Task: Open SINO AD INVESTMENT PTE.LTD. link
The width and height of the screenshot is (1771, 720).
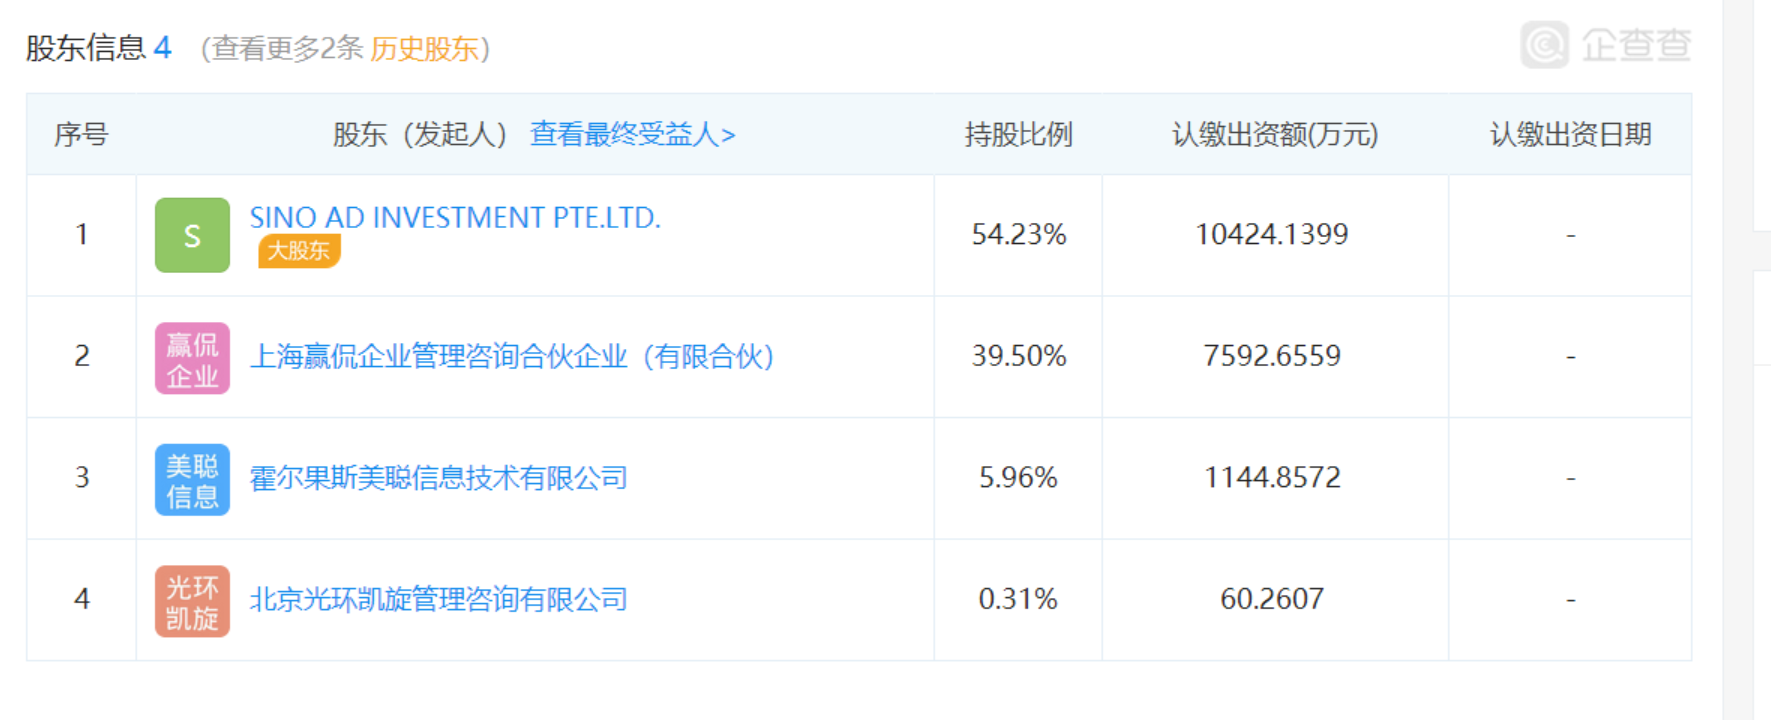Action: point(455,217)
